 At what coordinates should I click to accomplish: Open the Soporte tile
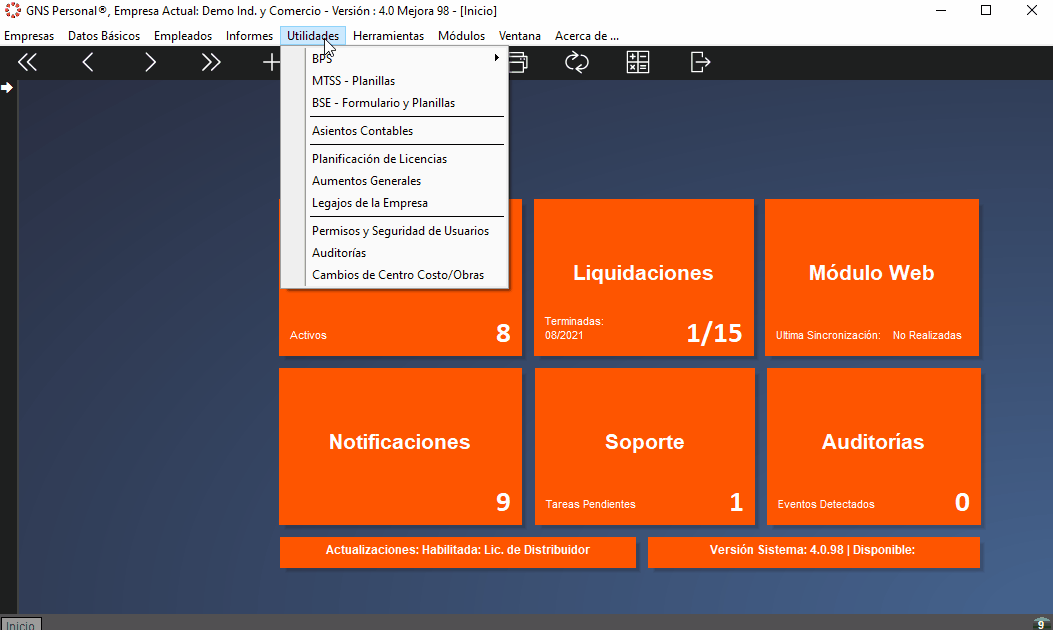(645, 446)
